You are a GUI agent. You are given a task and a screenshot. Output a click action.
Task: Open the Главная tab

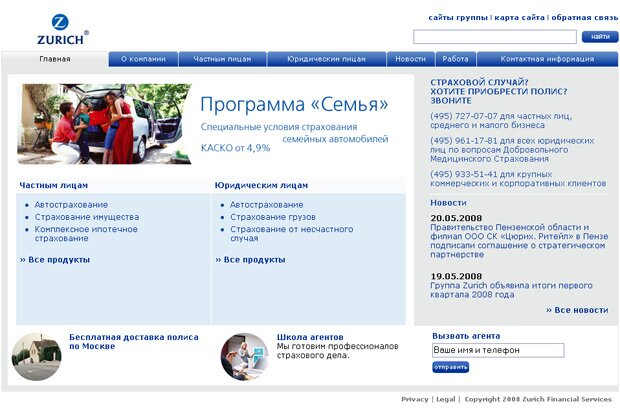pyautogui.click(x=55, y=59)
